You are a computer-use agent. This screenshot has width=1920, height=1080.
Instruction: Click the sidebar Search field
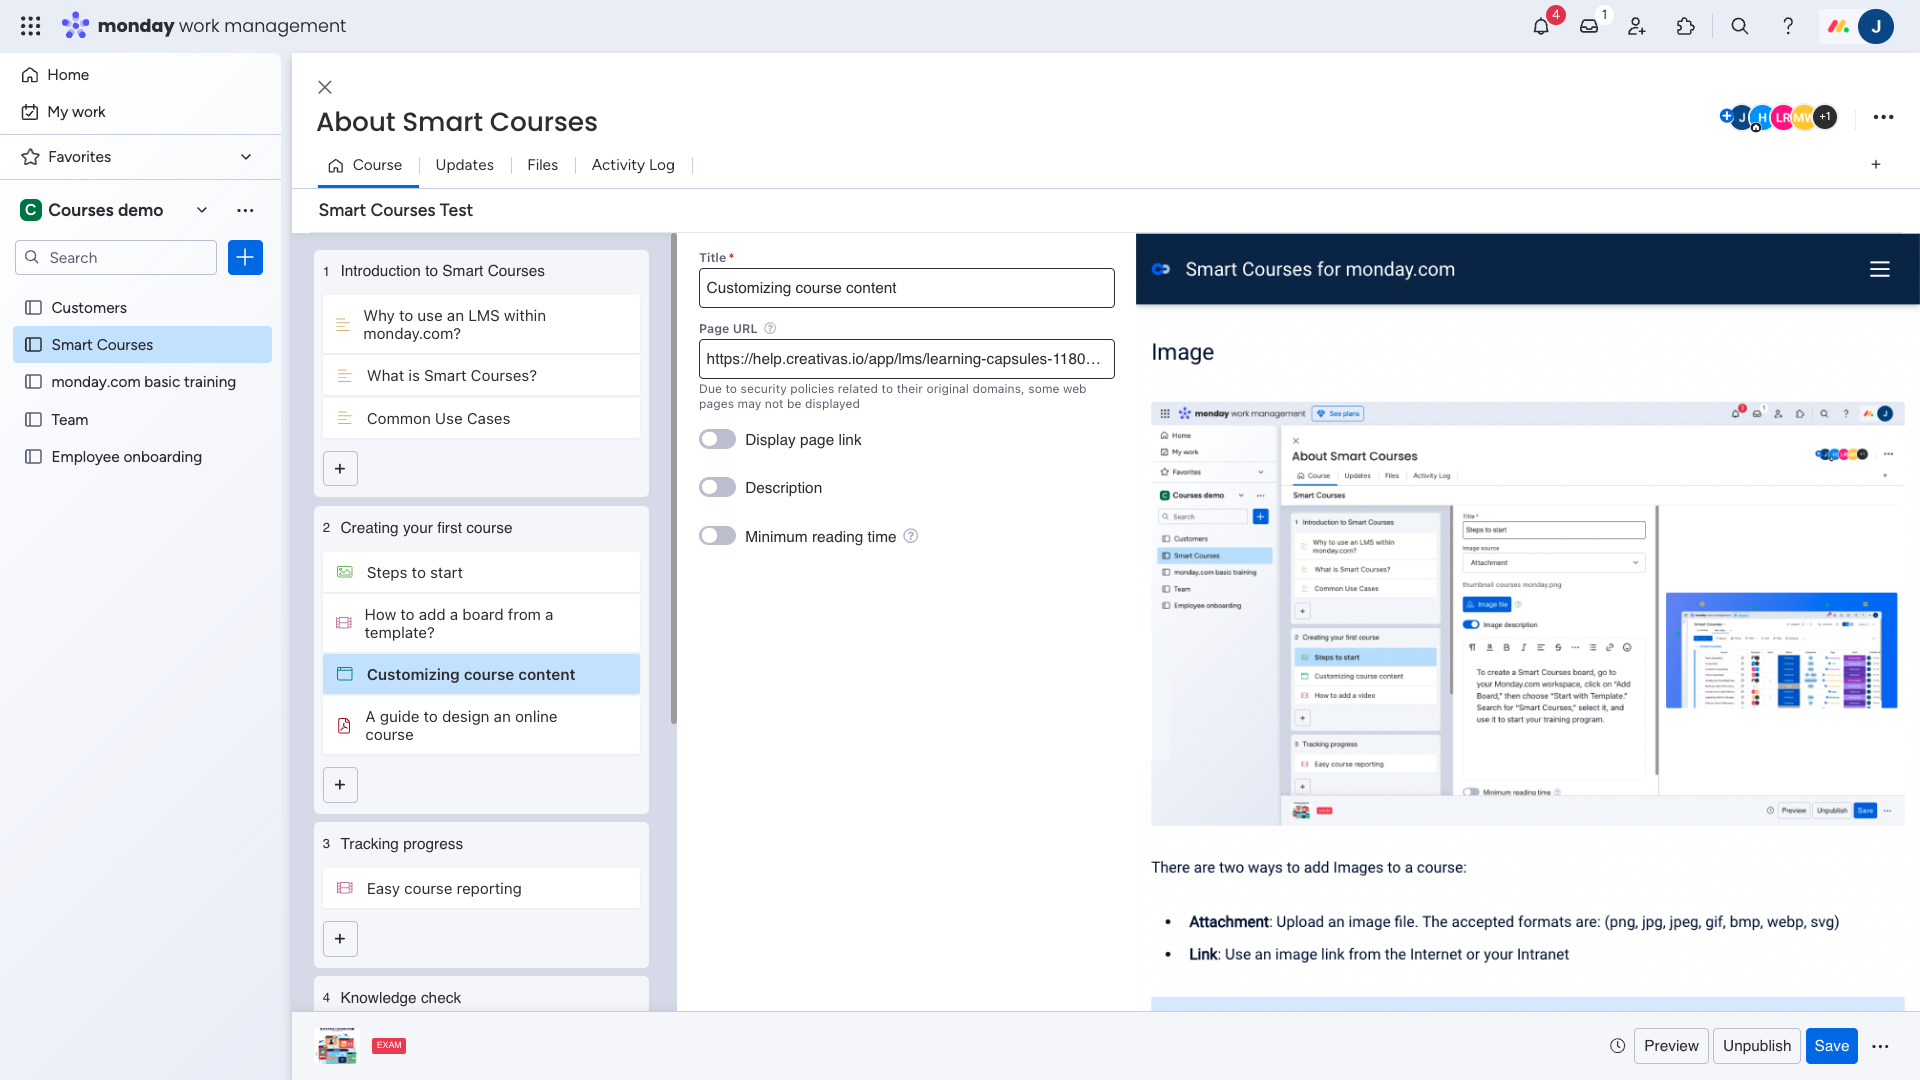tap(116, 258)
